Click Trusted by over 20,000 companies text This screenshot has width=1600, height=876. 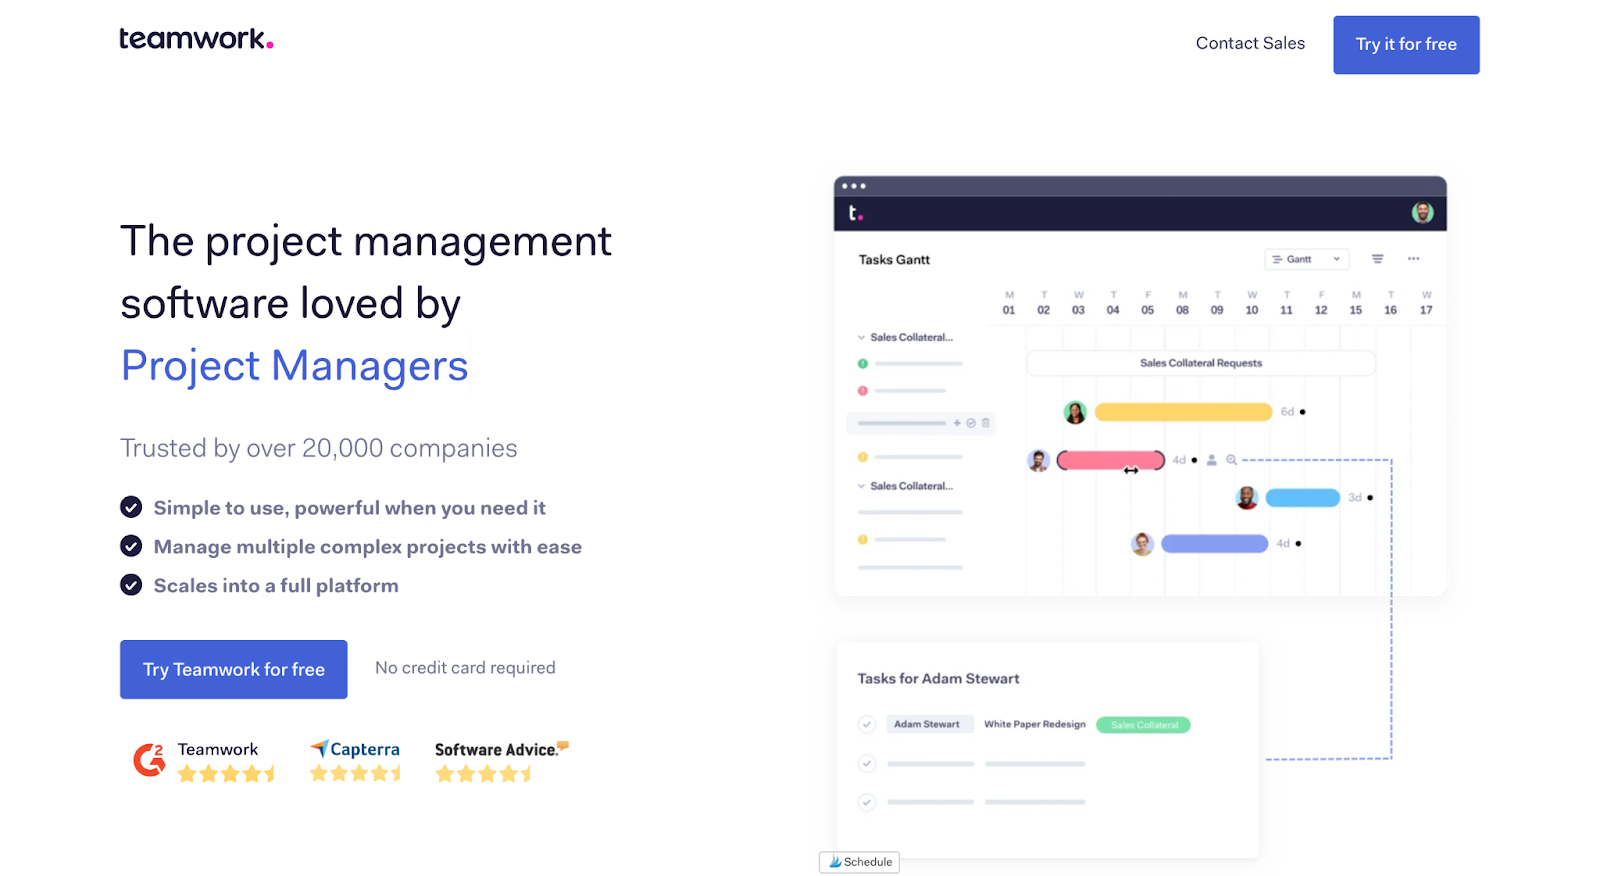pyautogui.click(x=319, y=448)
